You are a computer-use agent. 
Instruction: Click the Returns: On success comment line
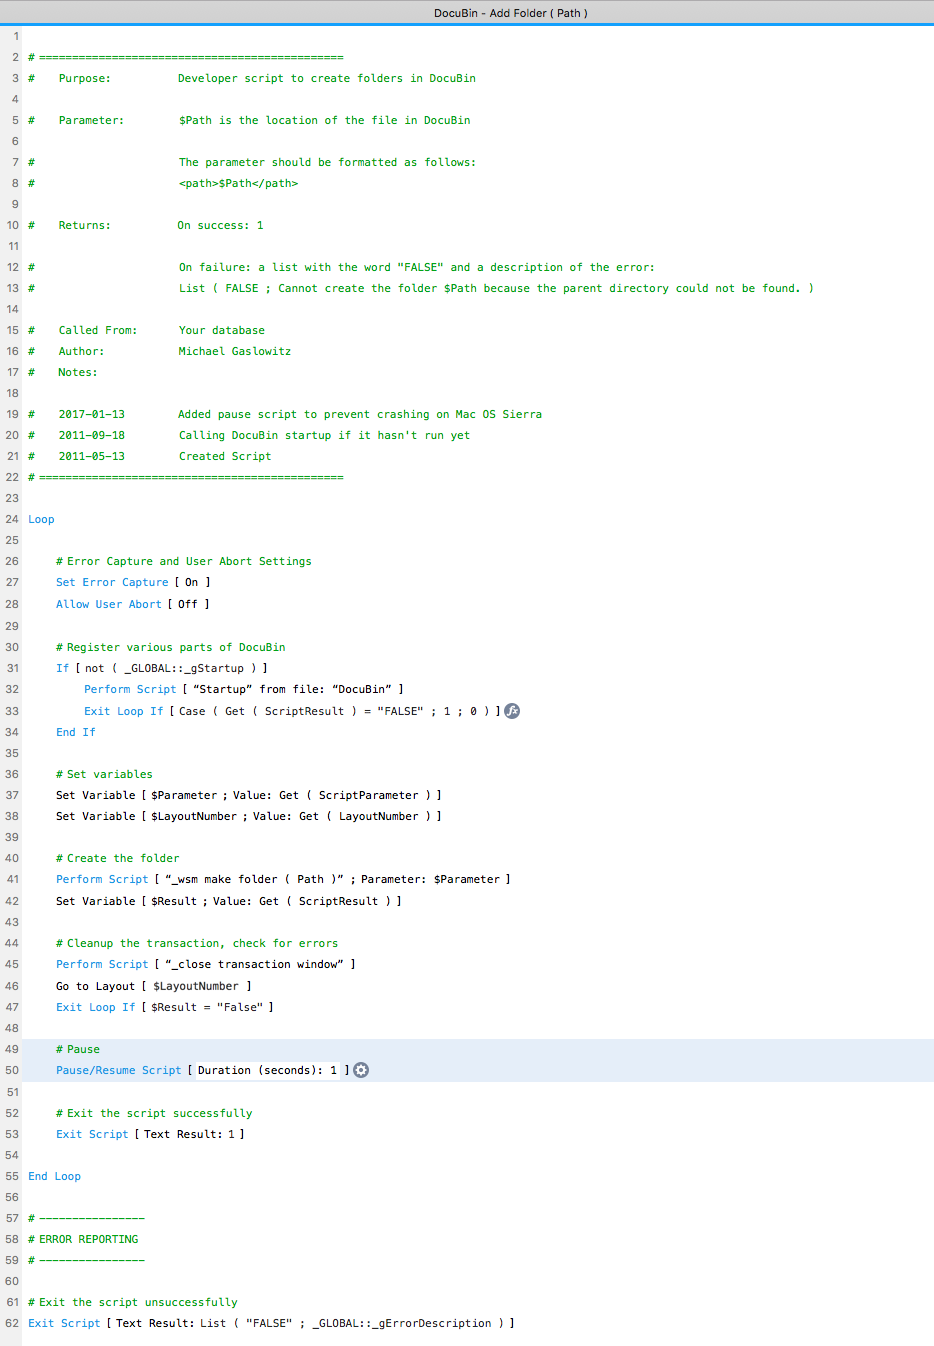(x=146, y=225)
